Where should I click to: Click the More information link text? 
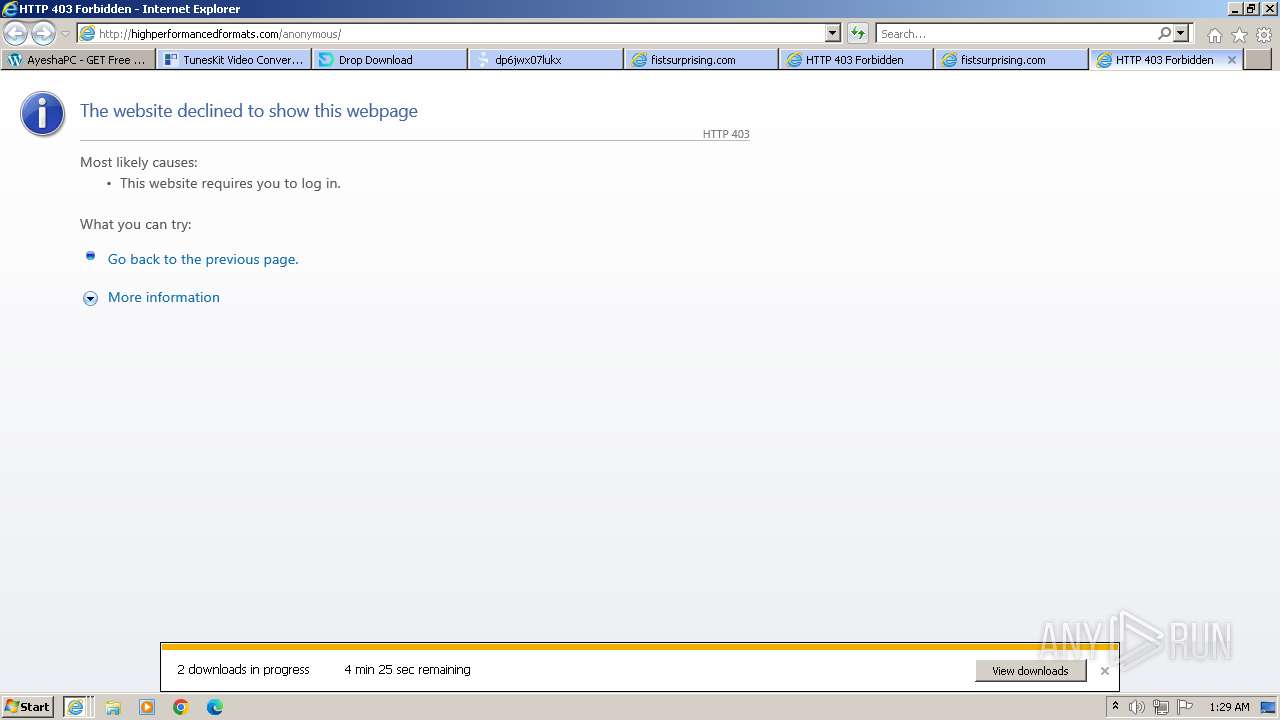(x=164, y=297)
